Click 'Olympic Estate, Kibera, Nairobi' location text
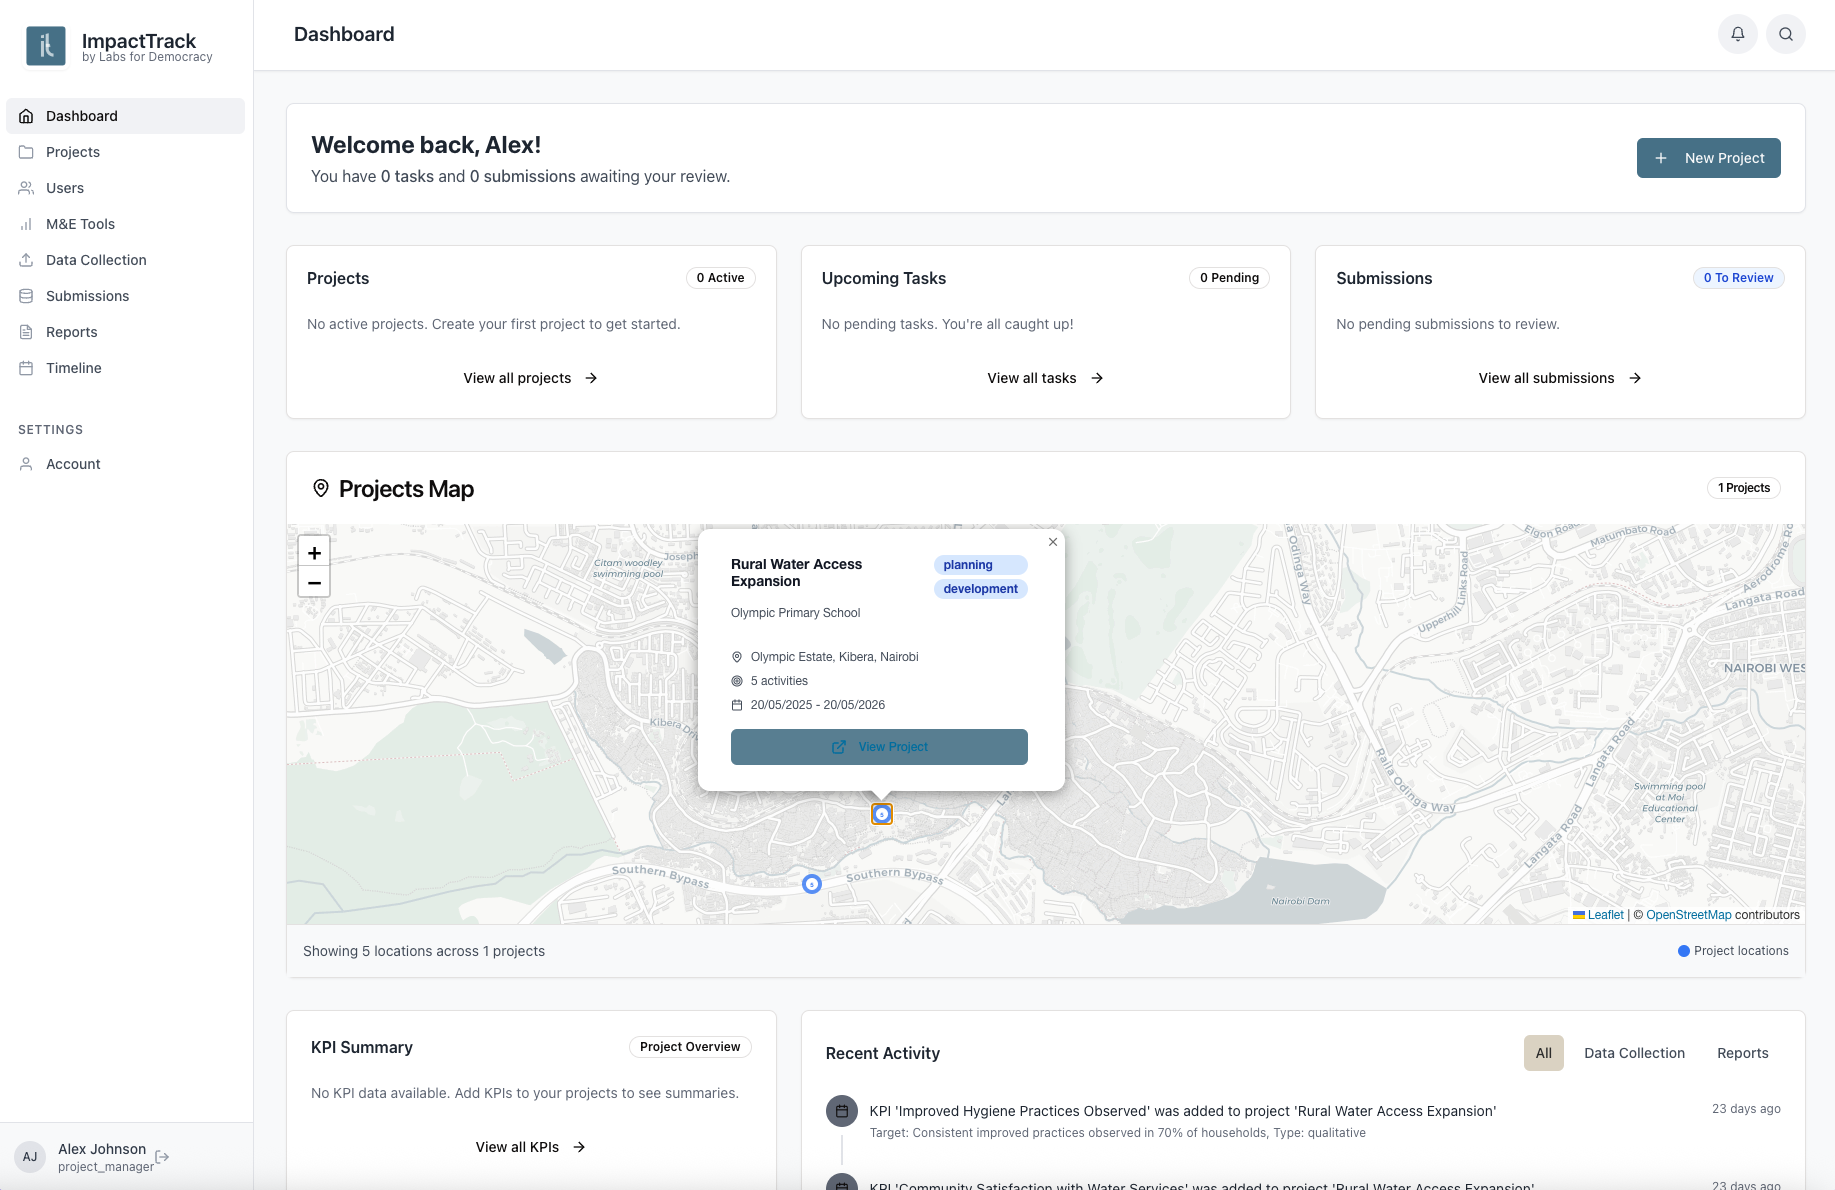 pos(834,657)
